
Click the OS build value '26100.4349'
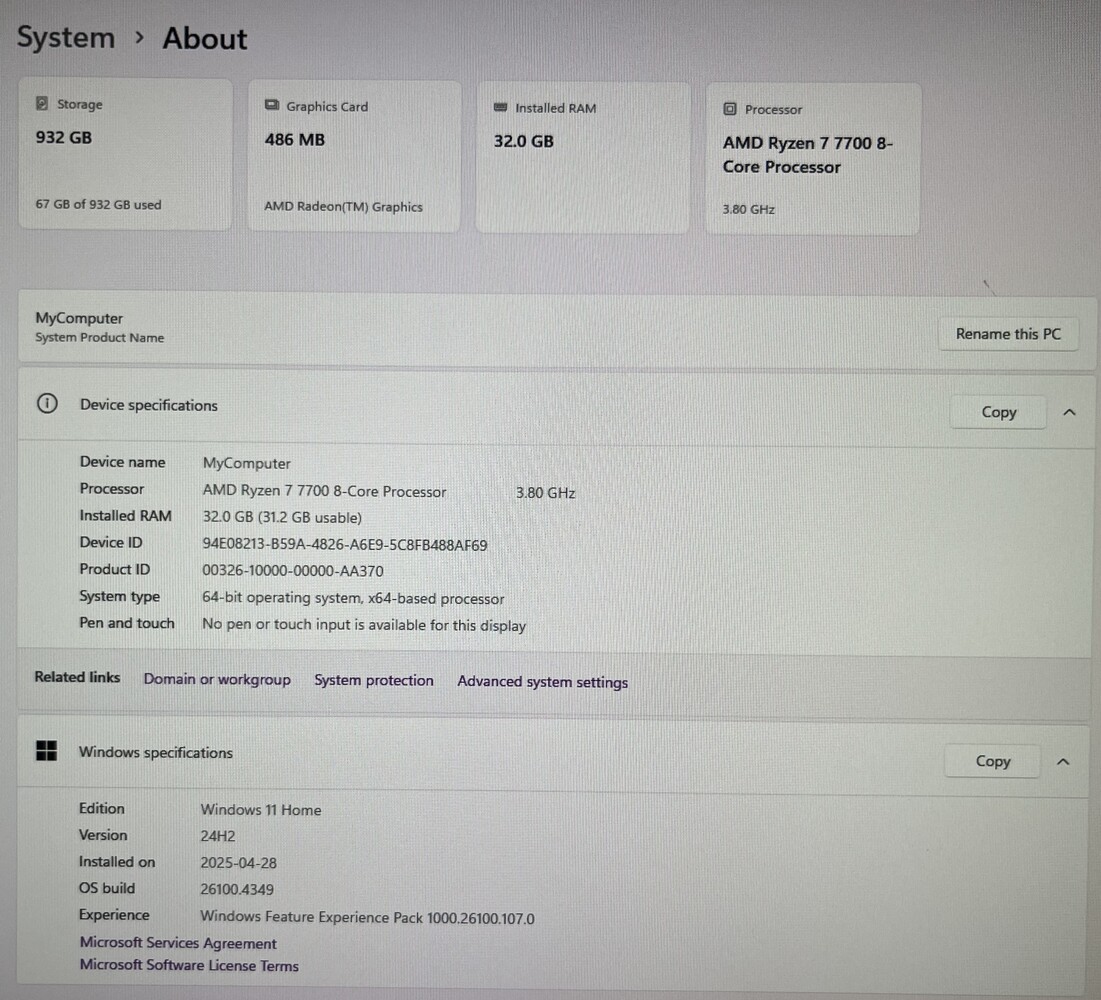coord(237,890)
